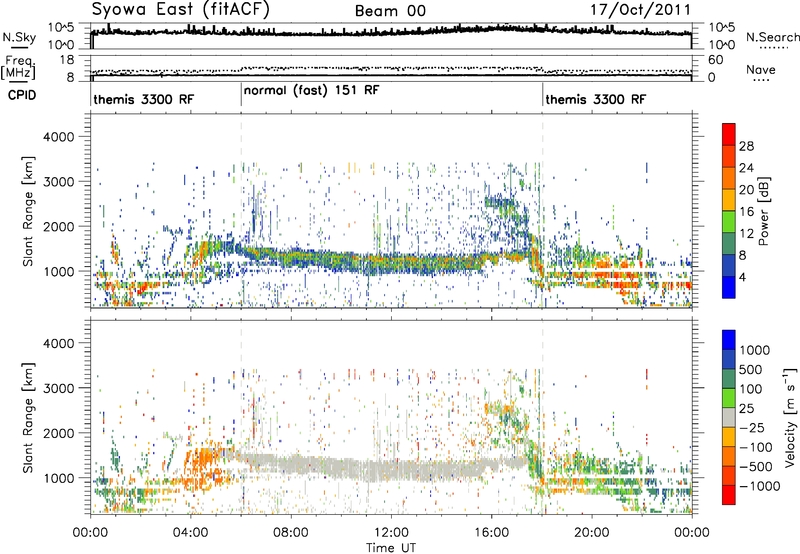Click the '1000' tick on the velocity colorbar
Screen dimensions: 800x554
click(755, 350)
